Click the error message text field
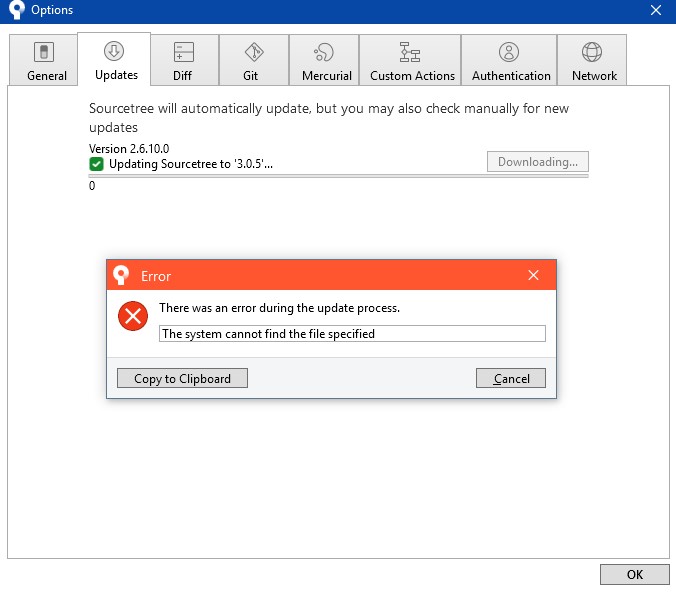The height and width of the screenshot is (592, 676). 352,334
